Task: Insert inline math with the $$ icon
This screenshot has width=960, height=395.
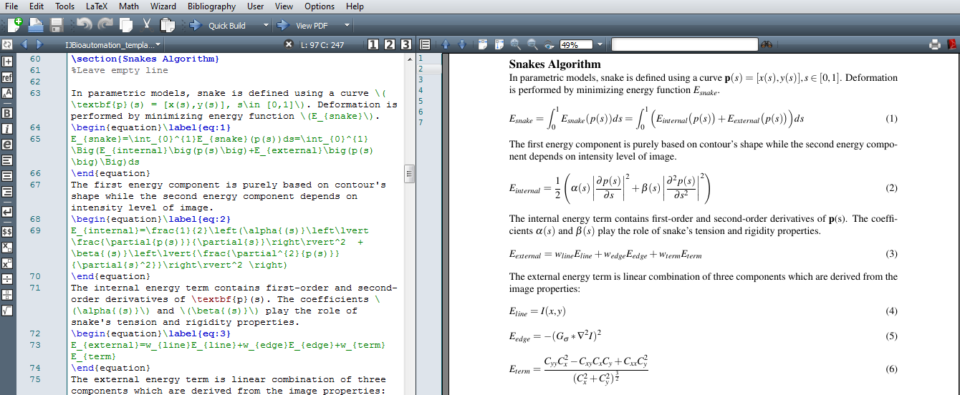Action: [8, 232]
